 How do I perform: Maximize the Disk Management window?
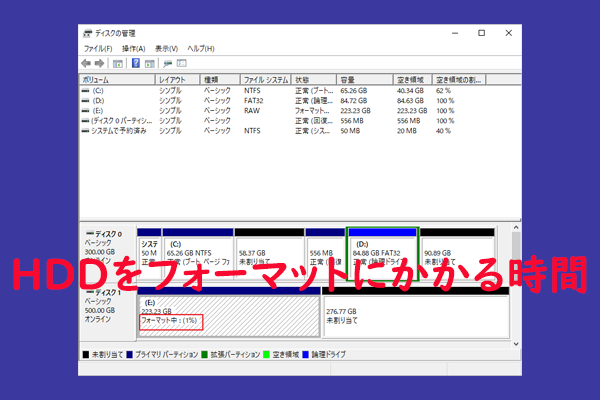tap(482, 33)
